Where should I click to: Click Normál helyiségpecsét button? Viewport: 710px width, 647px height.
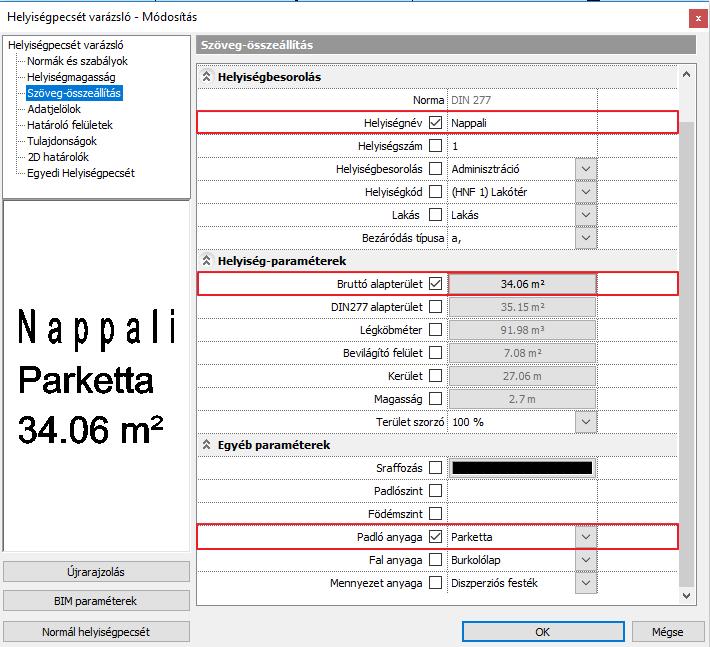pyautogui.click(x=96, y=631)
